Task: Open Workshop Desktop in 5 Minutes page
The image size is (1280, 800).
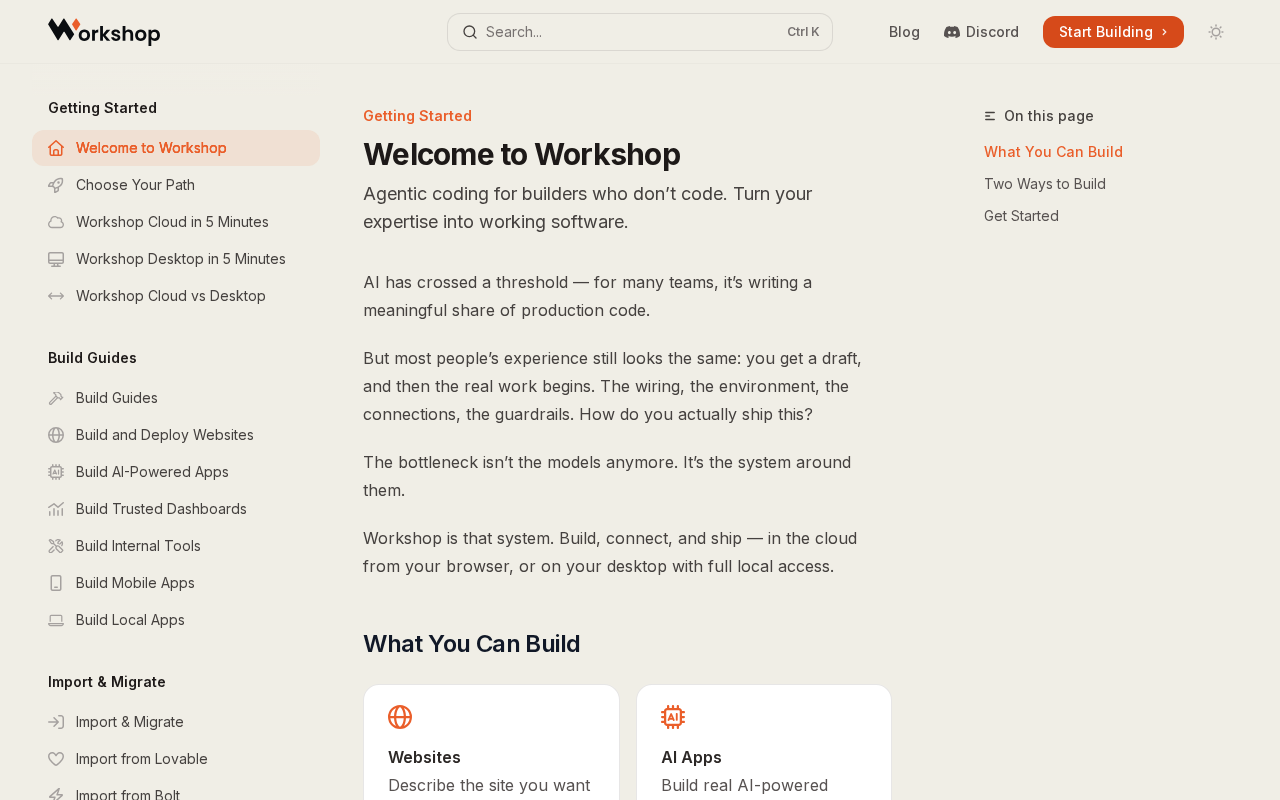Action: (176, 259)
